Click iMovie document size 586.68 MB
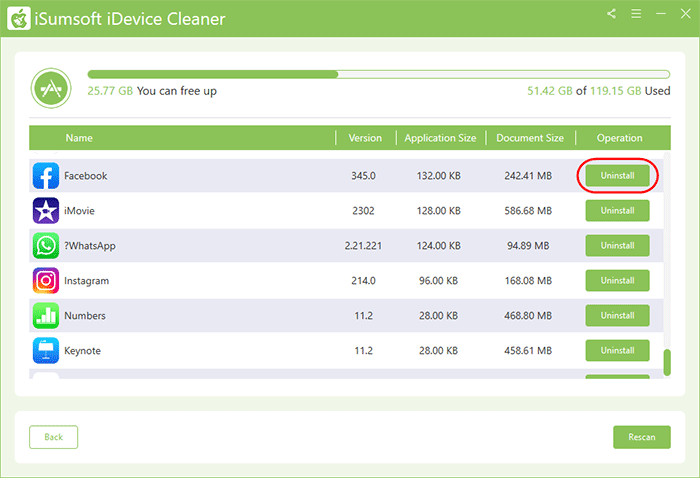Screen dimensions: 700x478 pos(528,211)
